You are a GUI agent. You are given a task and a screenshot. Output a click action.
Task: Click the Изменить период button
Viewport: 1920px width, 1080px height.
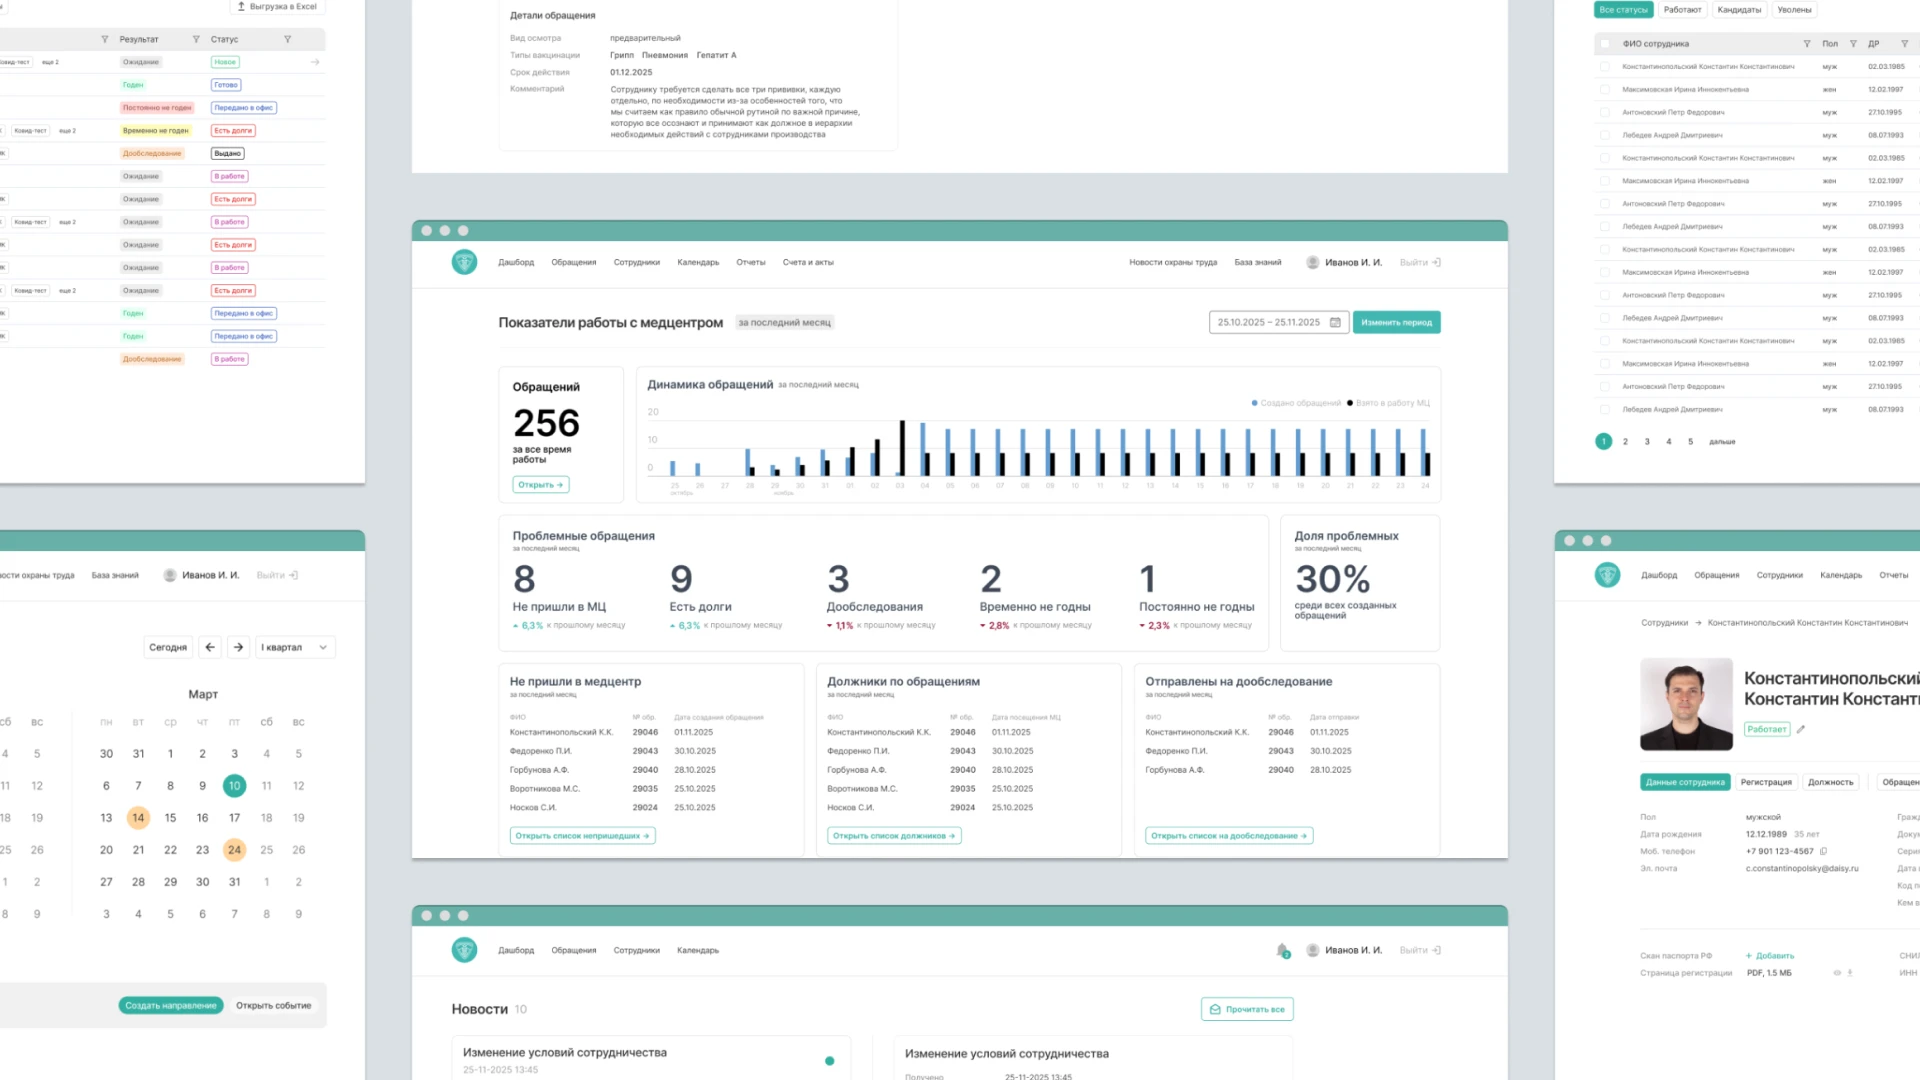(x=1396, y=323)
